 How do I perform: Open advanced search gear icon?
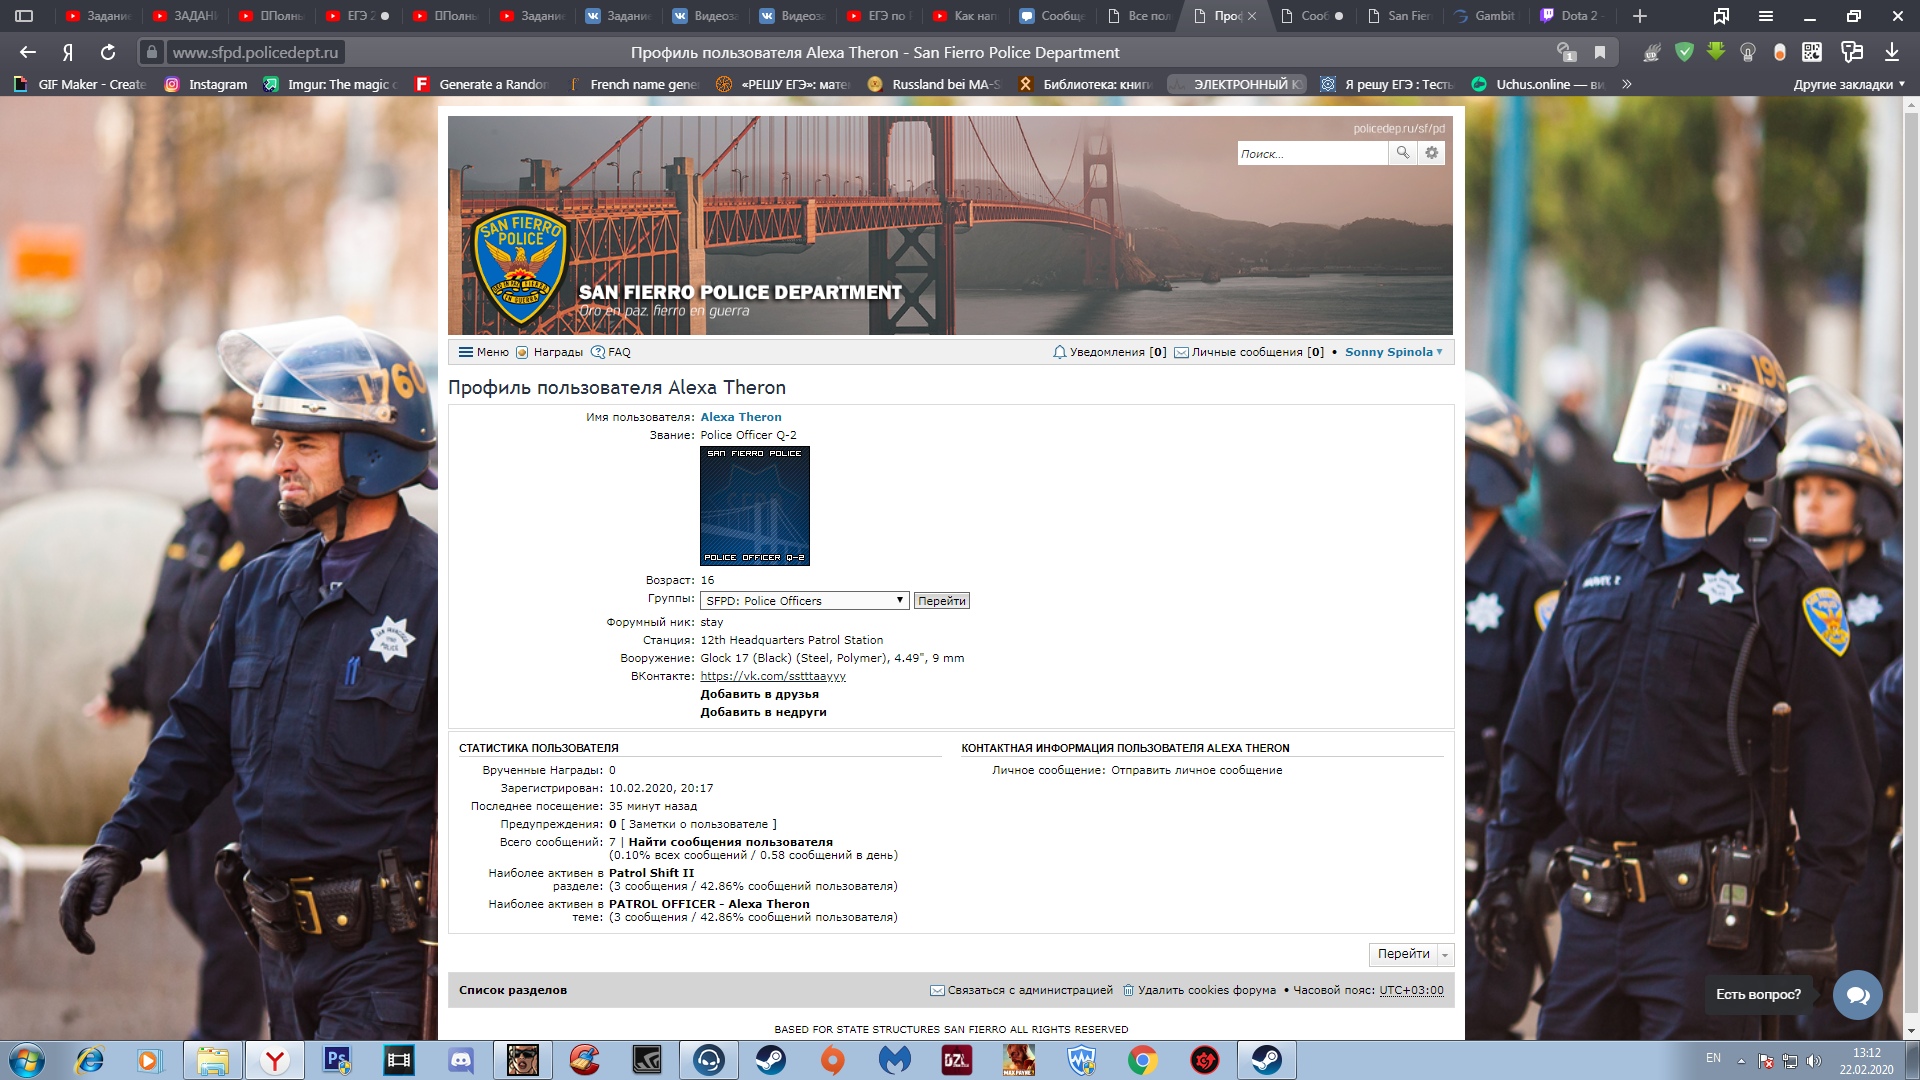pyautogui.click(x=1431, y=153)
